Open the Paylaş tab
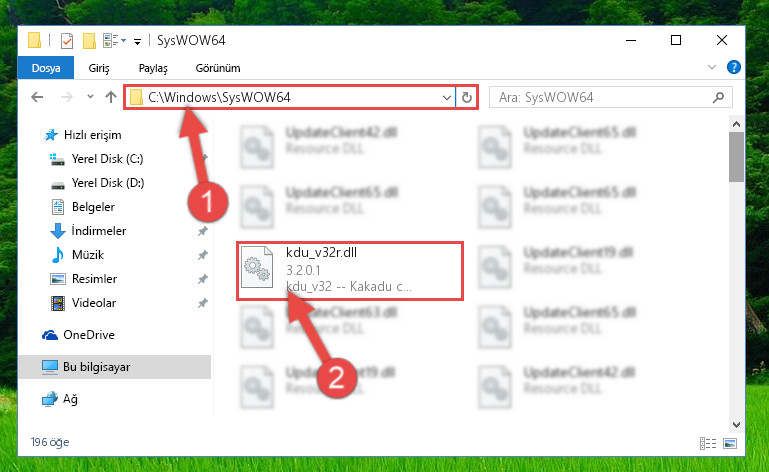The width and height of the screenshot is (769, 472). [x=153, y=68]
